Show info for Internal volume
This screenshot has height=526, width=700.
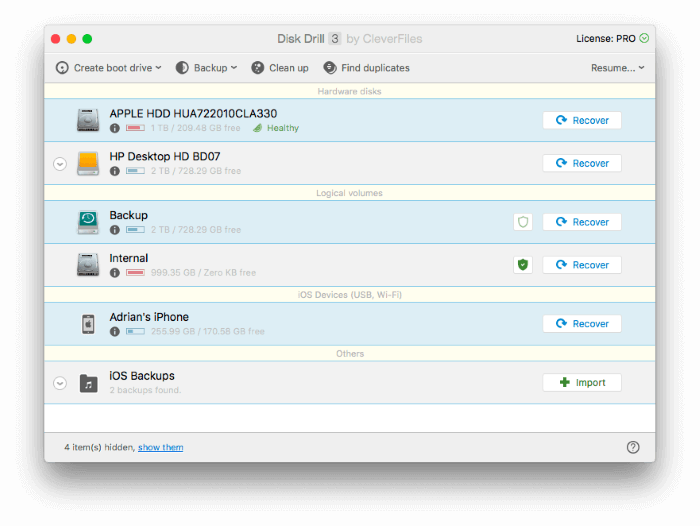tap(115, 273)
